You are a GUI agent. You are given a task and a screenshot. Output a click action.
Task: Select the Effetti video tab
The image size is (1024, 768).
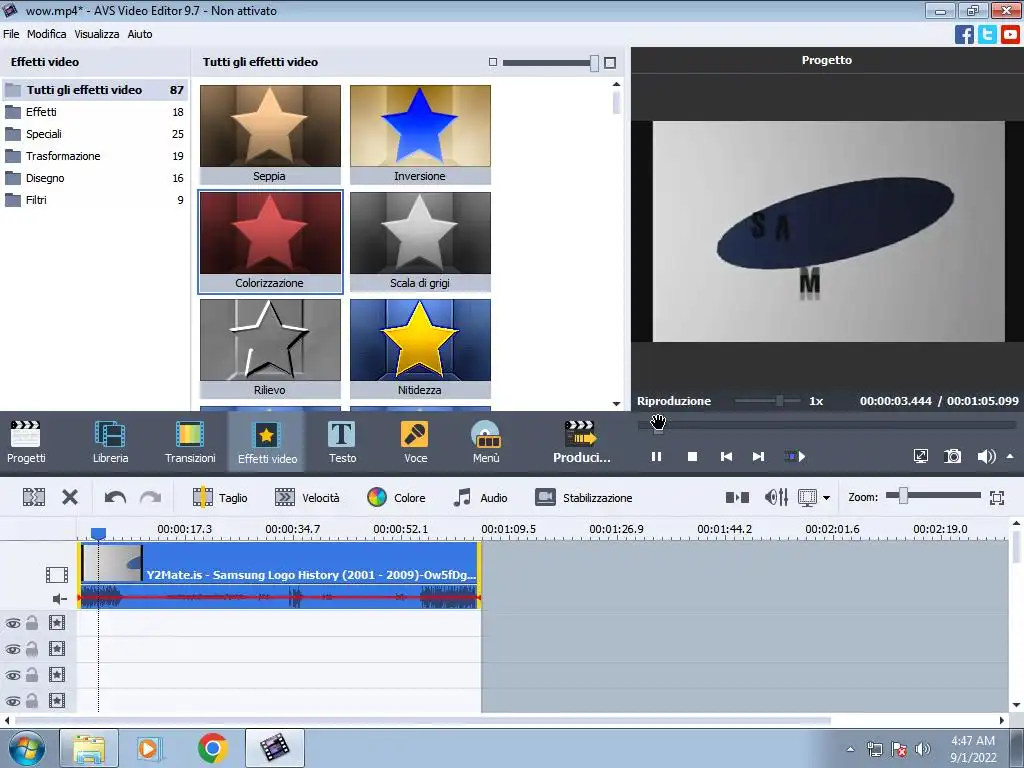coord(267,441)
